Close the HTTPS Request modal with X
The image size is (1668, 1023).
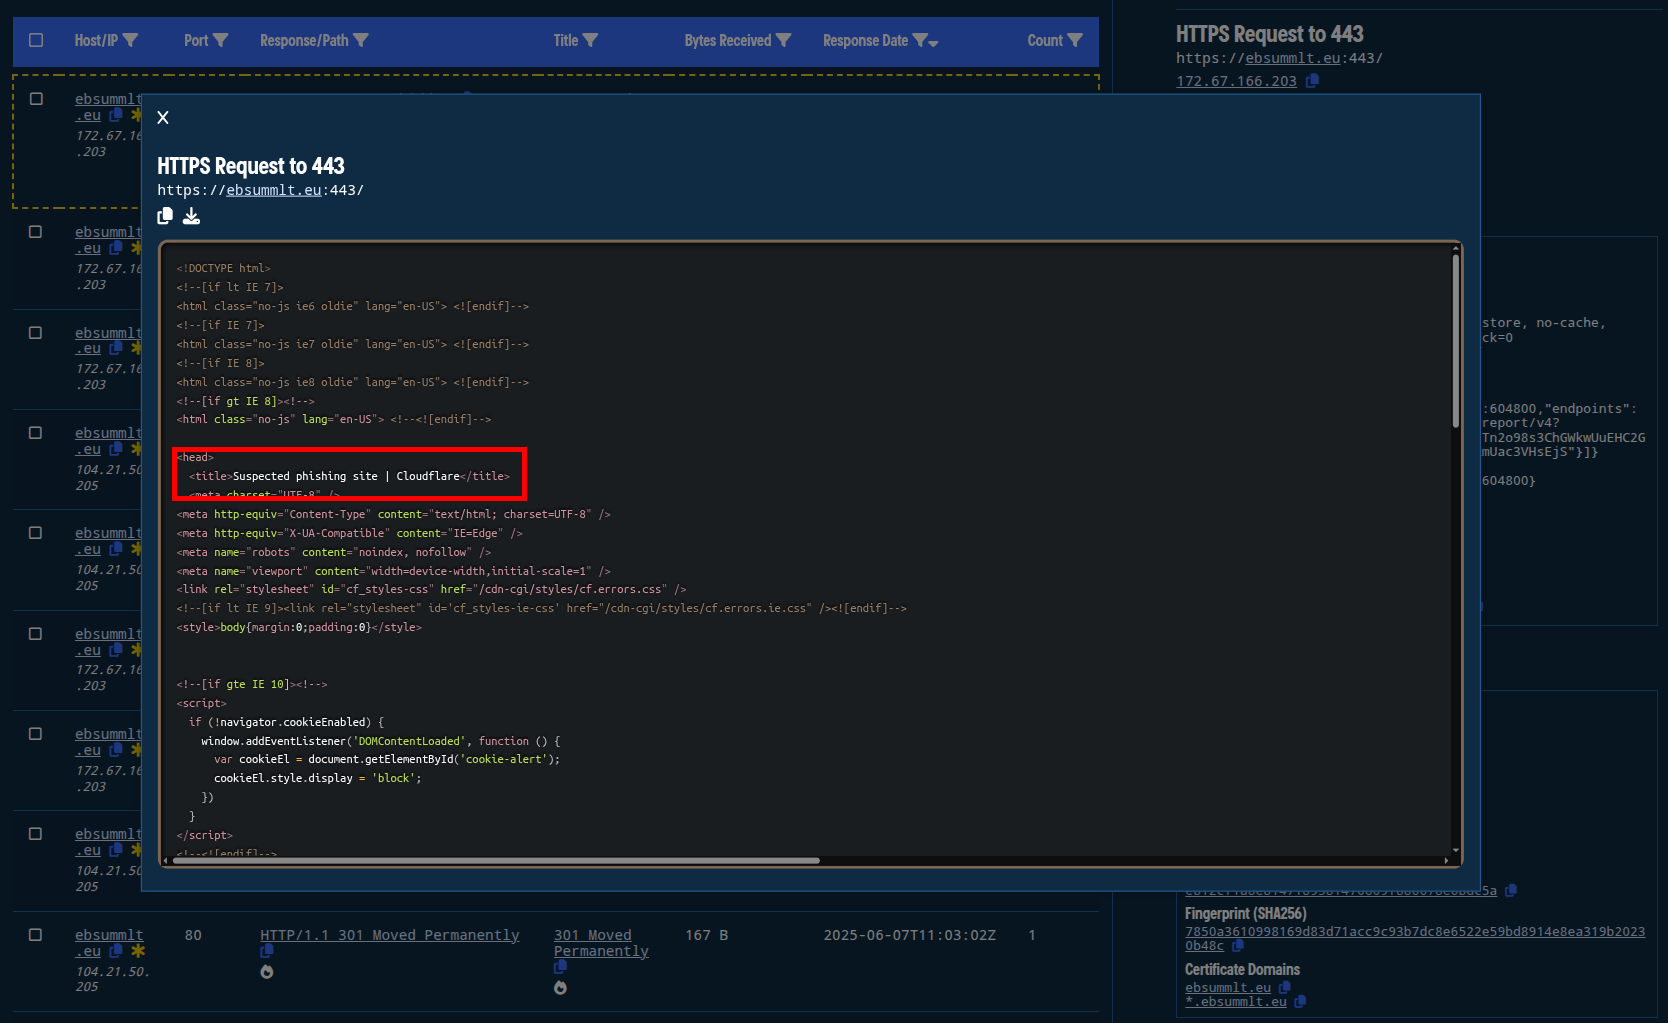click(x=163, y=117)
